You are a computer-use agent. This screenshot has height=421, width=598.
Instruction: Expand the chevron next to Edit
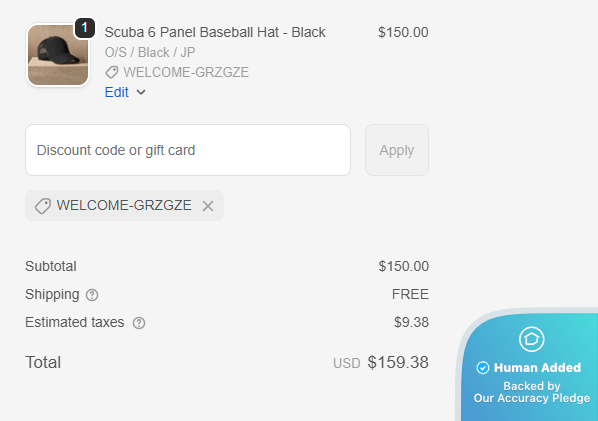141,92
